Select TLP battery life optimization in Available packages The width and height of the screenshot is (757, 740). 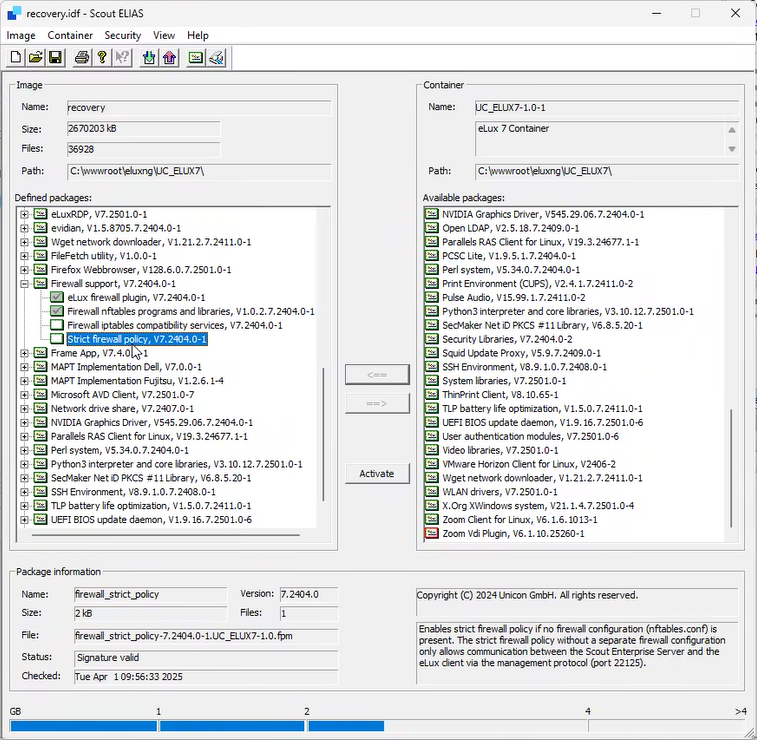coord(542,408)
